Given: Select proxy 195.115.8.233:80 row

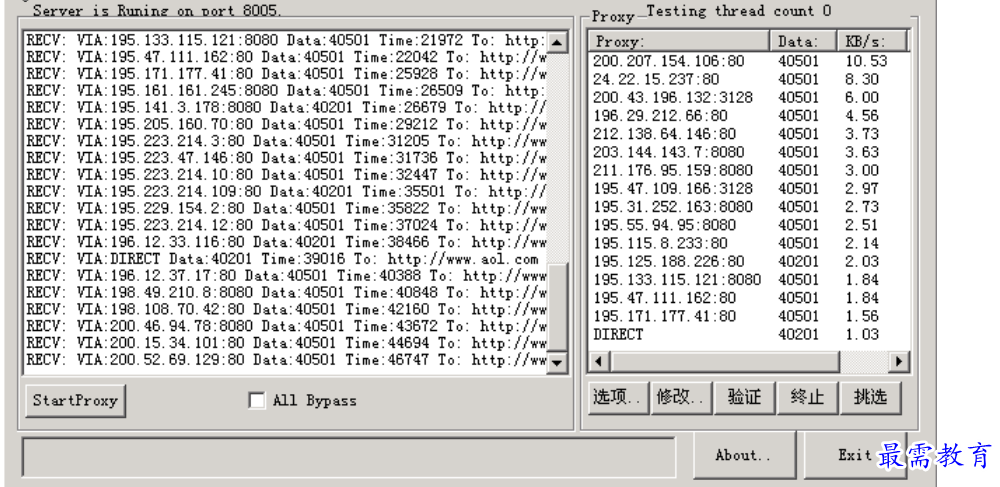Looking at the screenshot, I should (749, 244).
